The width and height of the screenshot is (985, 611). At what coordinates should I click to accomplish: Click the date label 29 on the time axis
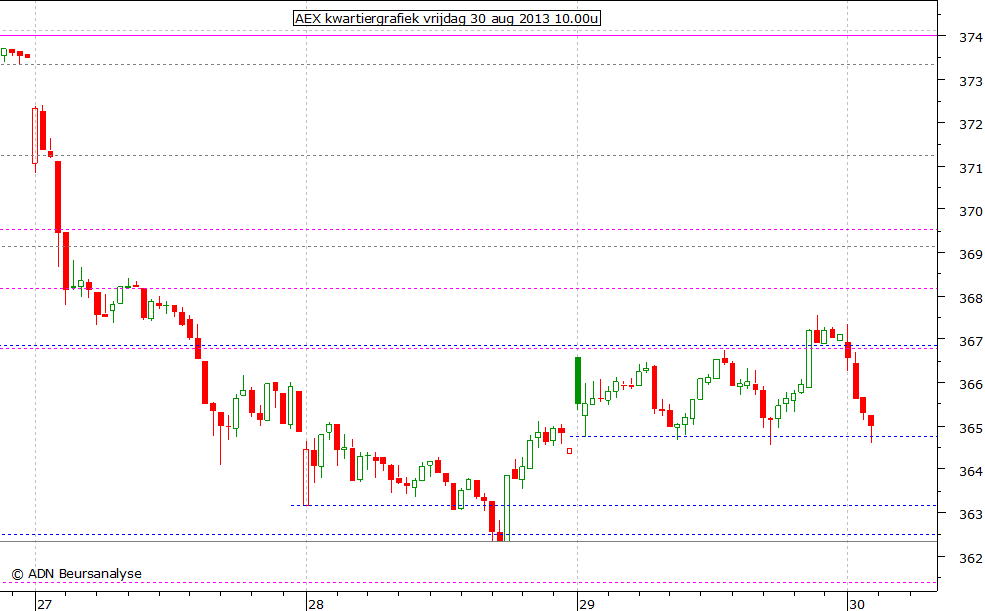pyautogui.click(x=586, y=604)
